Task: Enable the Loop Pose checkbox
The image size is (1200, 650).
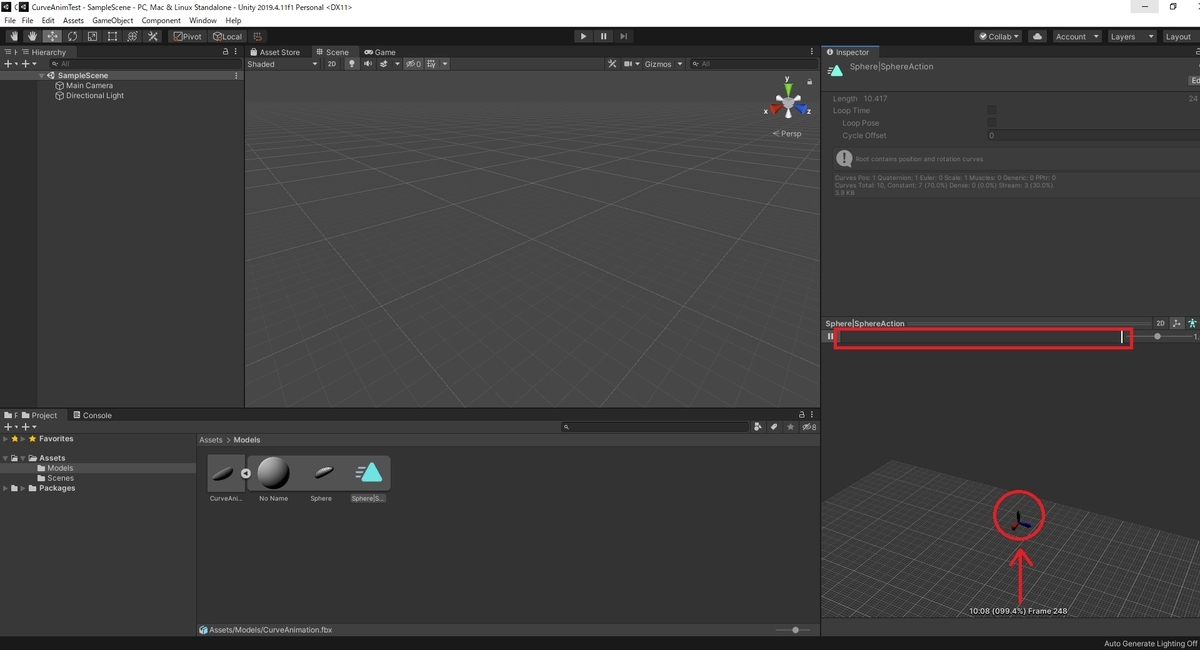Action: 992,123
